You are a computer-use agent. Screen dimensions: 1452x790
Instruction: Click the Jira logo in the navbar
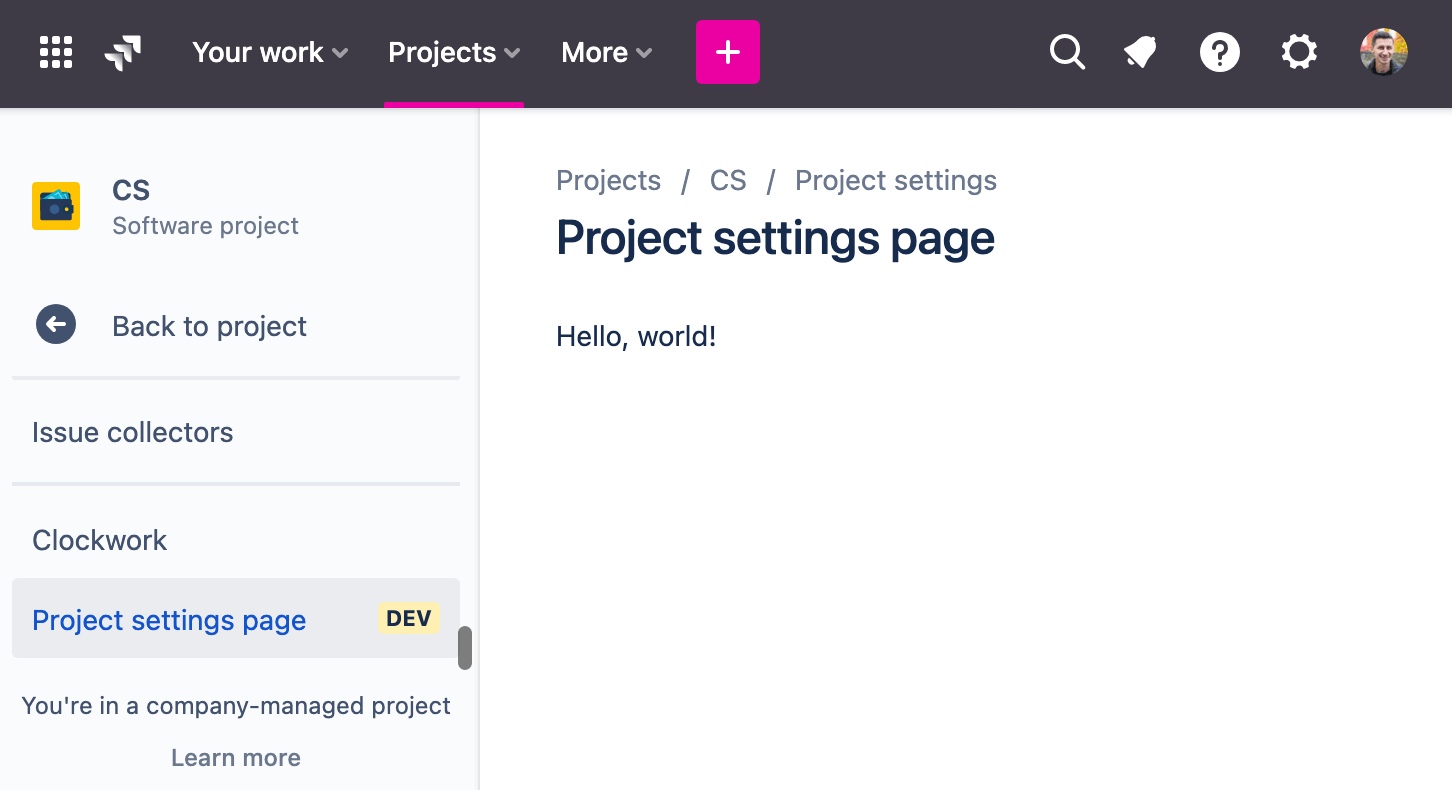point(123,52)
